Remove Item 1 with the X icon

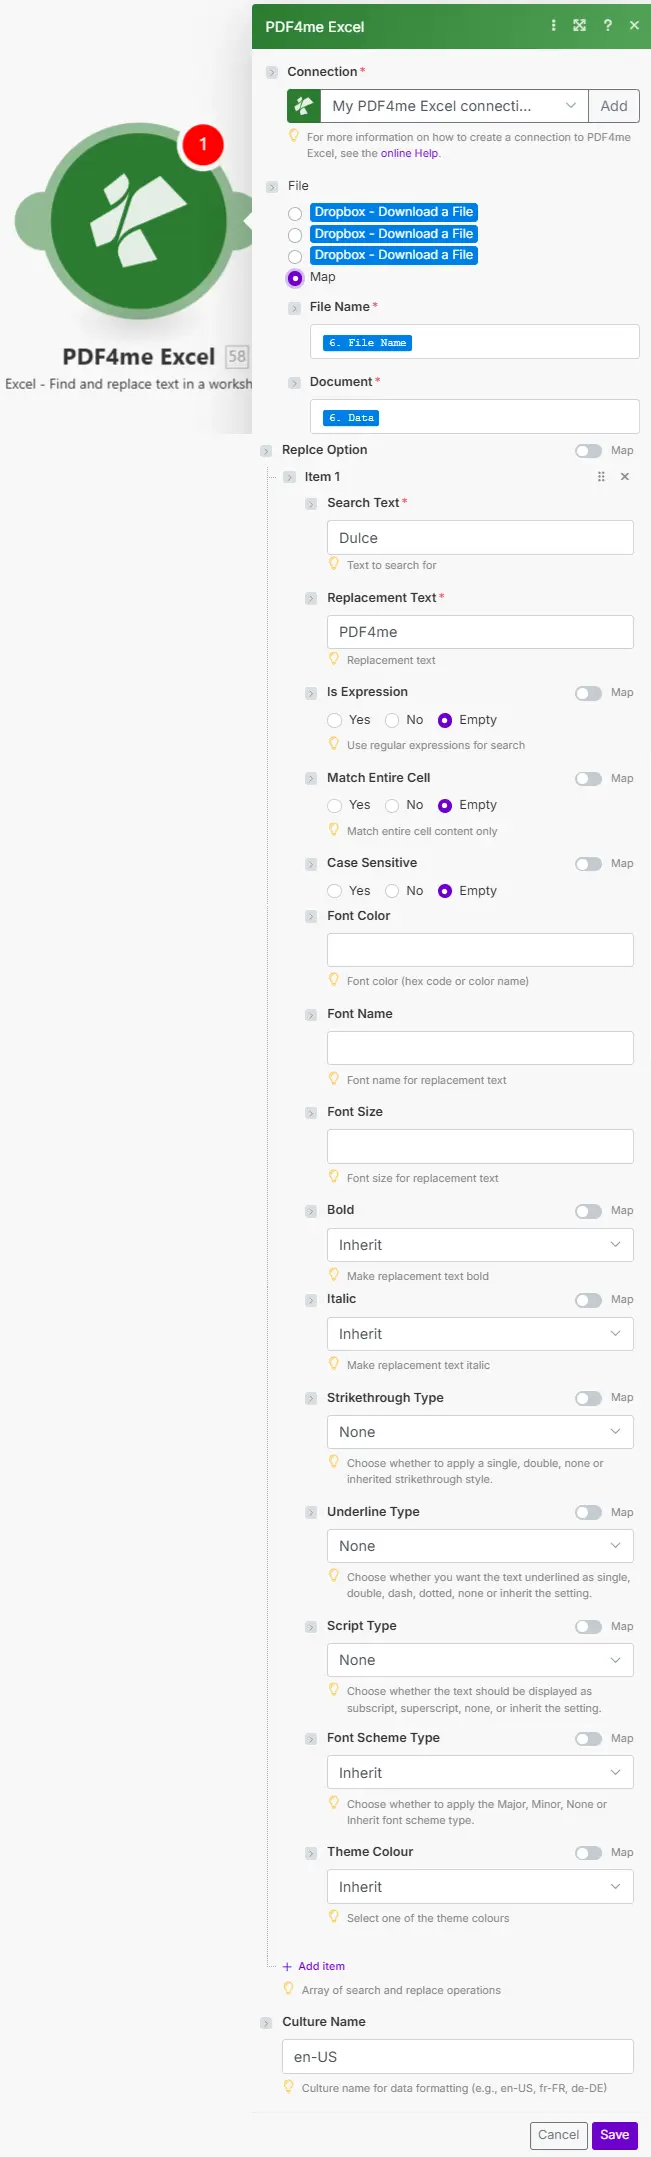pos(625,477)
